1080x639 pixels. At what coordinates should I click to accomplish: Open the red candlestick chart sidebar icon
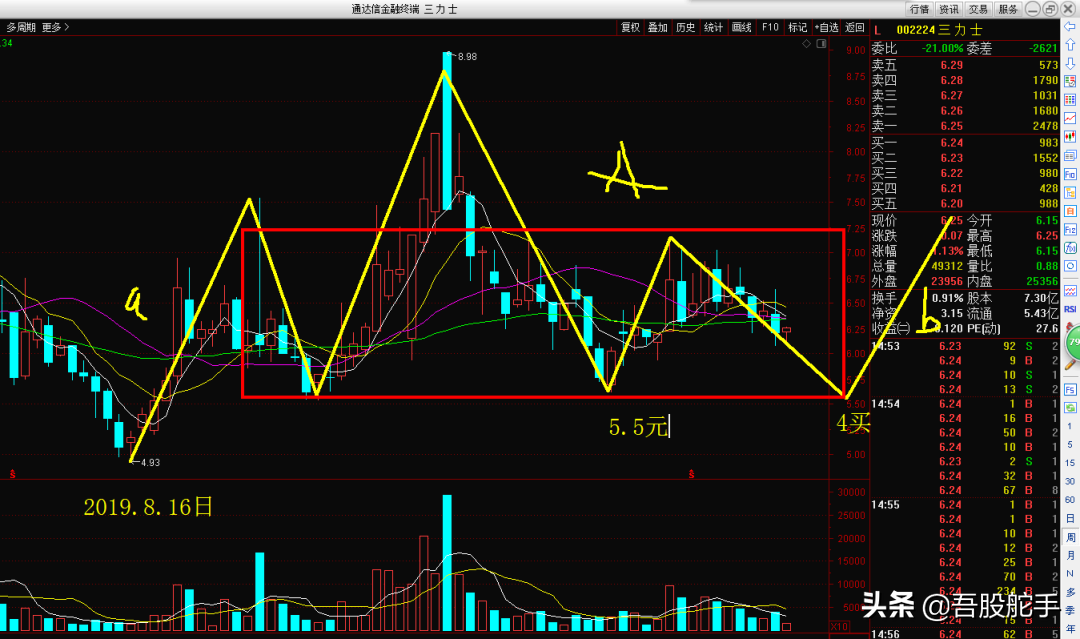coord(1070,137)
